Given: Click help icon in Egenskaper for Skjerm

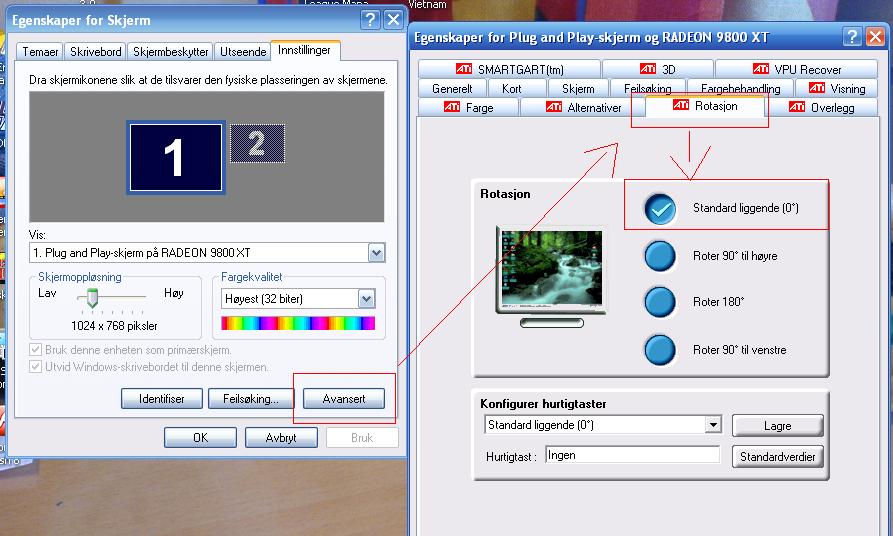Looking at the screenshot, I should (370, 20).
